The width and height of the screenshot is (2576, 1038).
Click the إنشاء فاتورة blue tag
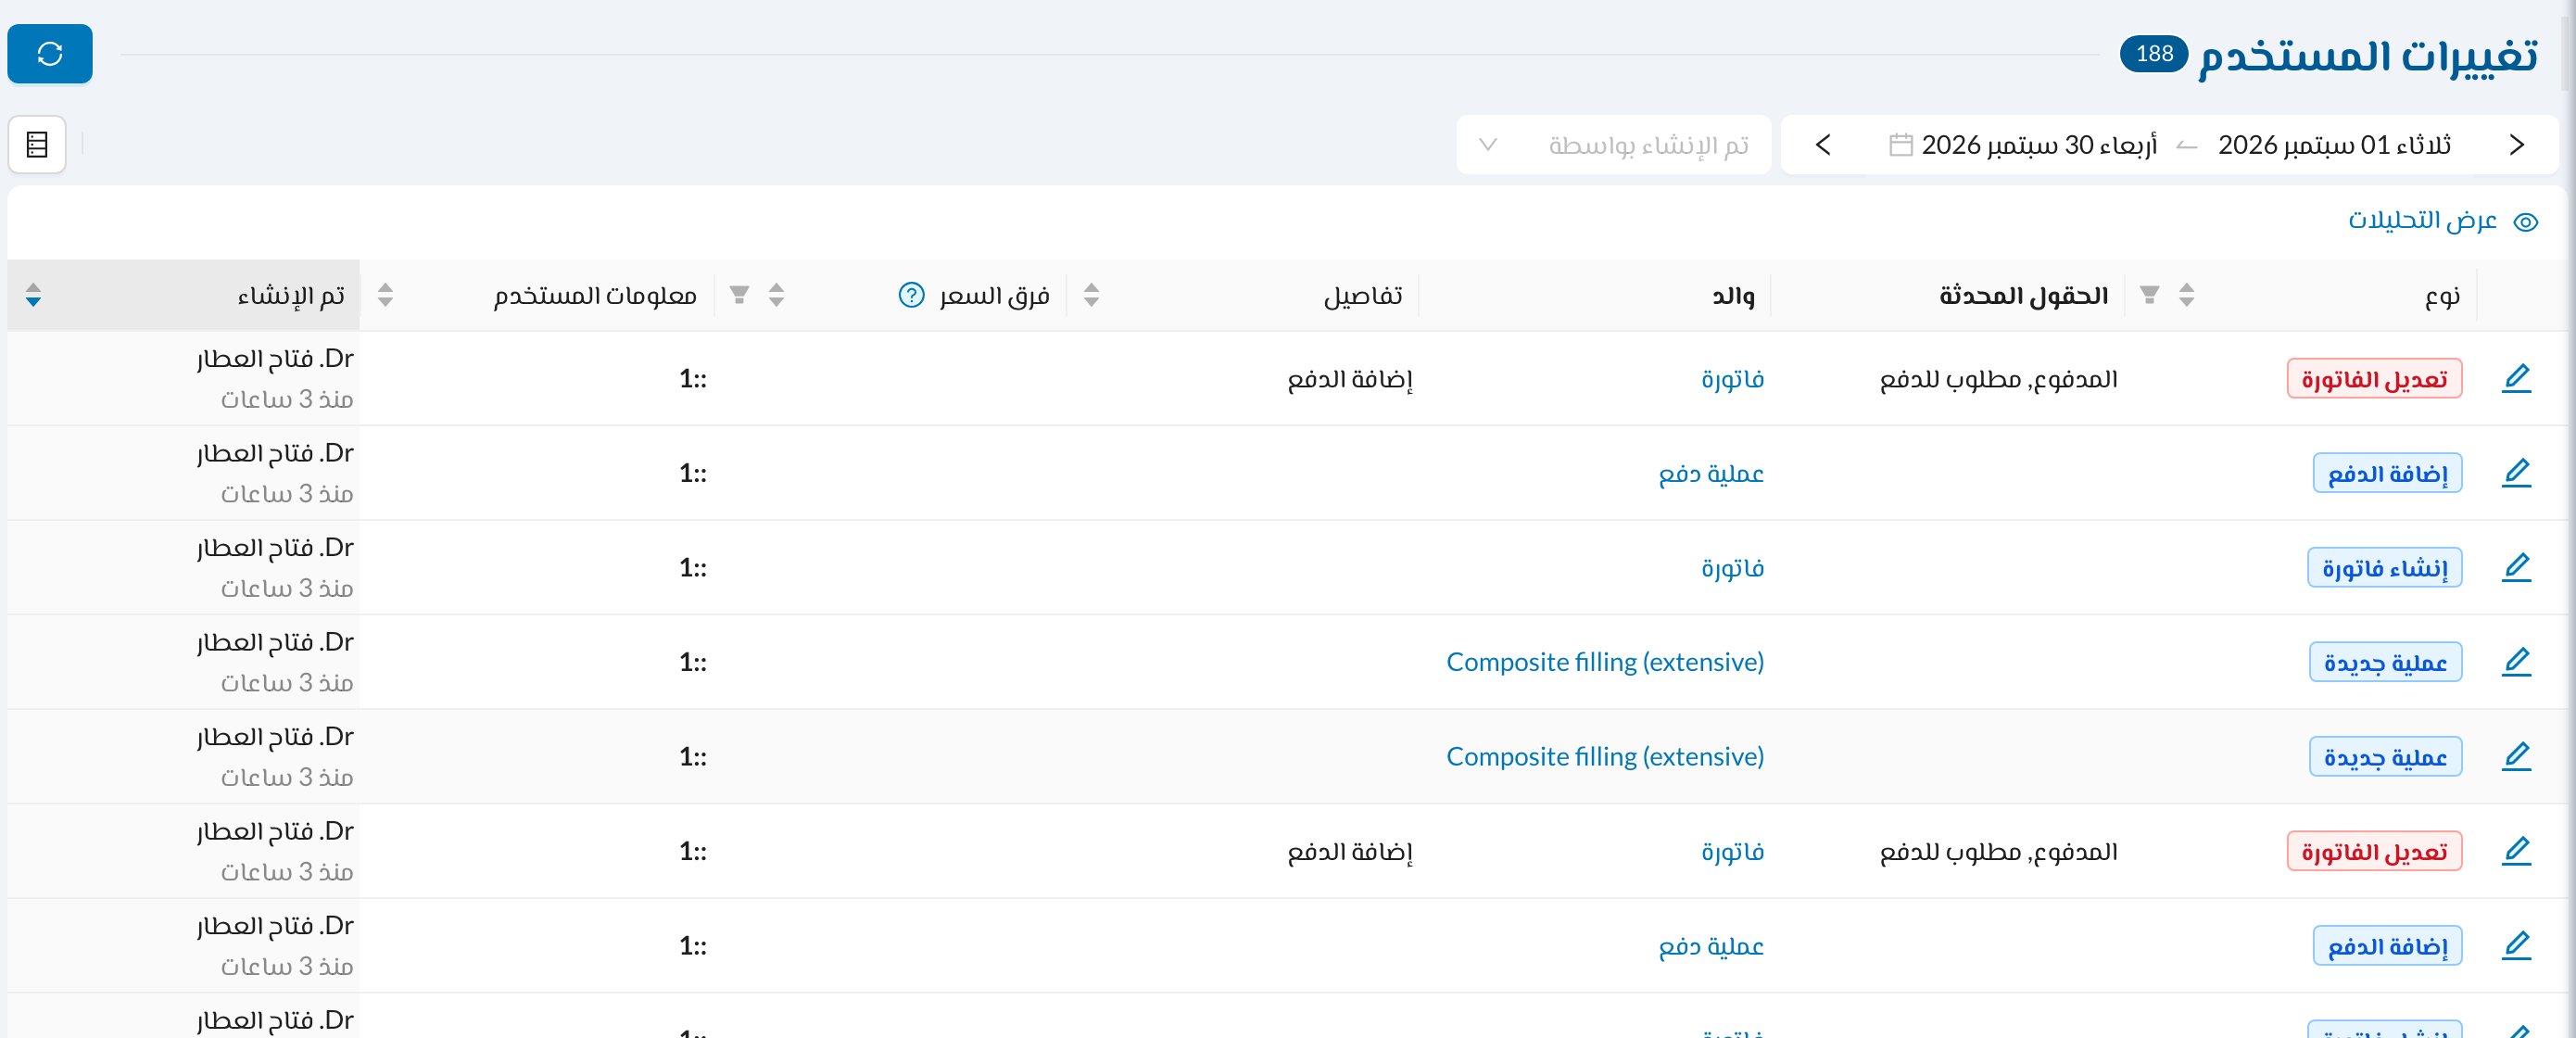(2384, 568)
